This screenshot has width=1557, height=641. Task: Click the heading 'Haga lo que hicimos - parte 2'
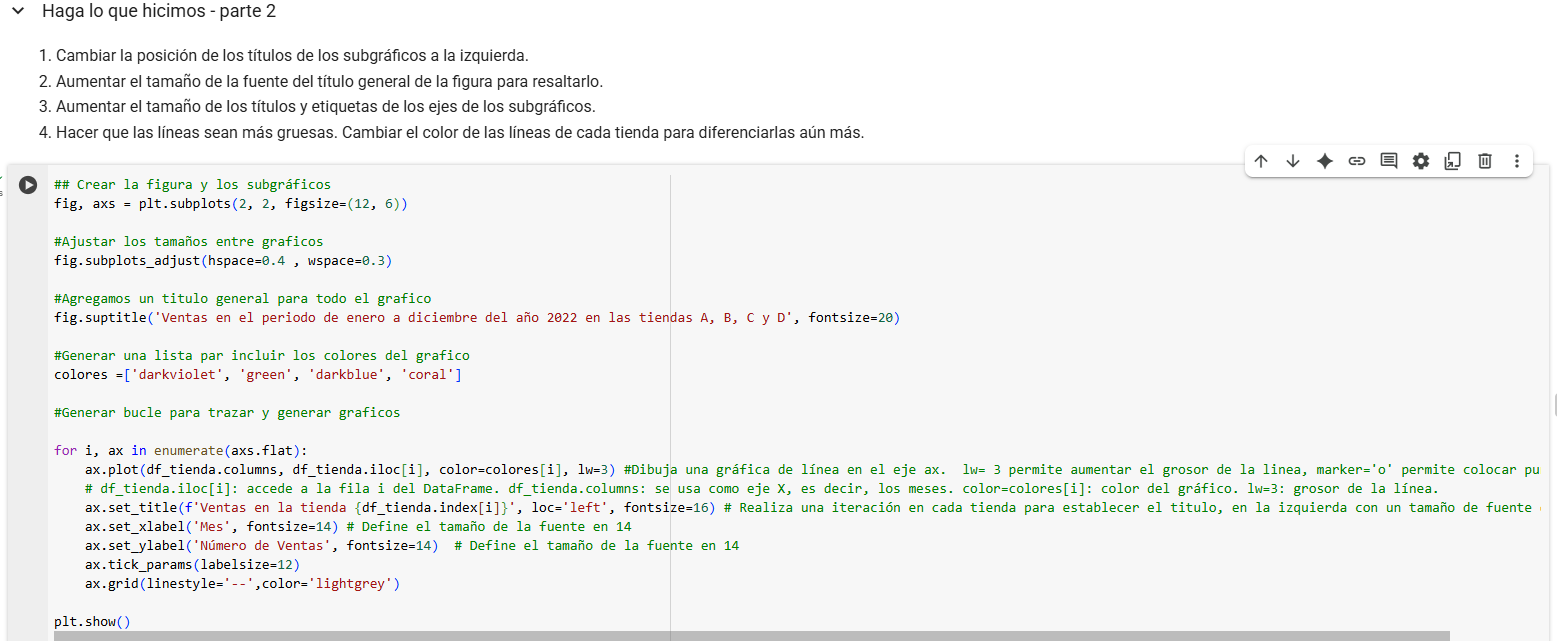(159, 12)
